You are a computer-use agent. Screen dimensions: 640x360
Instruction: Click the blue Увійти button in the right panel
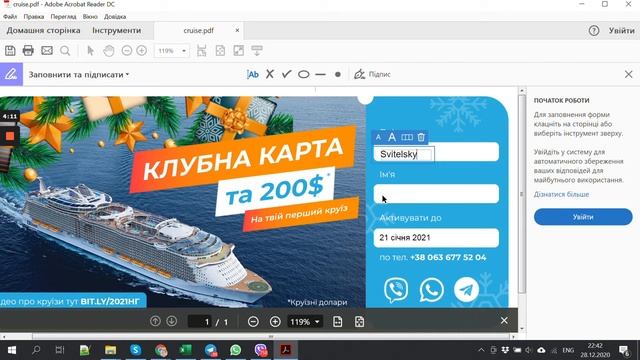583,217
